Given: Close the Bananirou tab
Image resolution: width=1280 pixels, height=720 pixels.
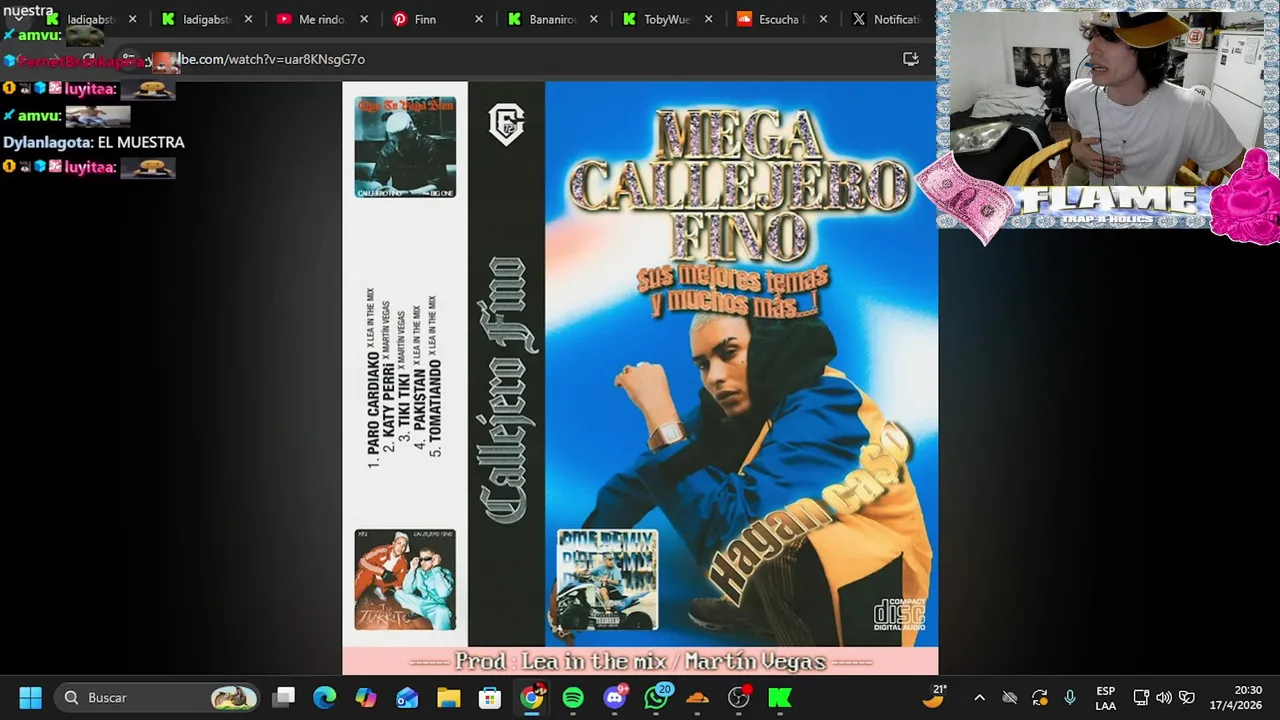Looking at the screenshot, I should pos(594,19).
